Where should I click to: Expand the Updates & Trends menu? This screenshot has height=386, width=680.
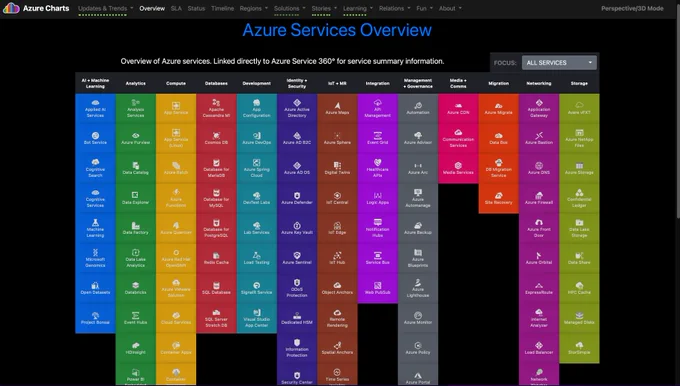tap(105, 8)
